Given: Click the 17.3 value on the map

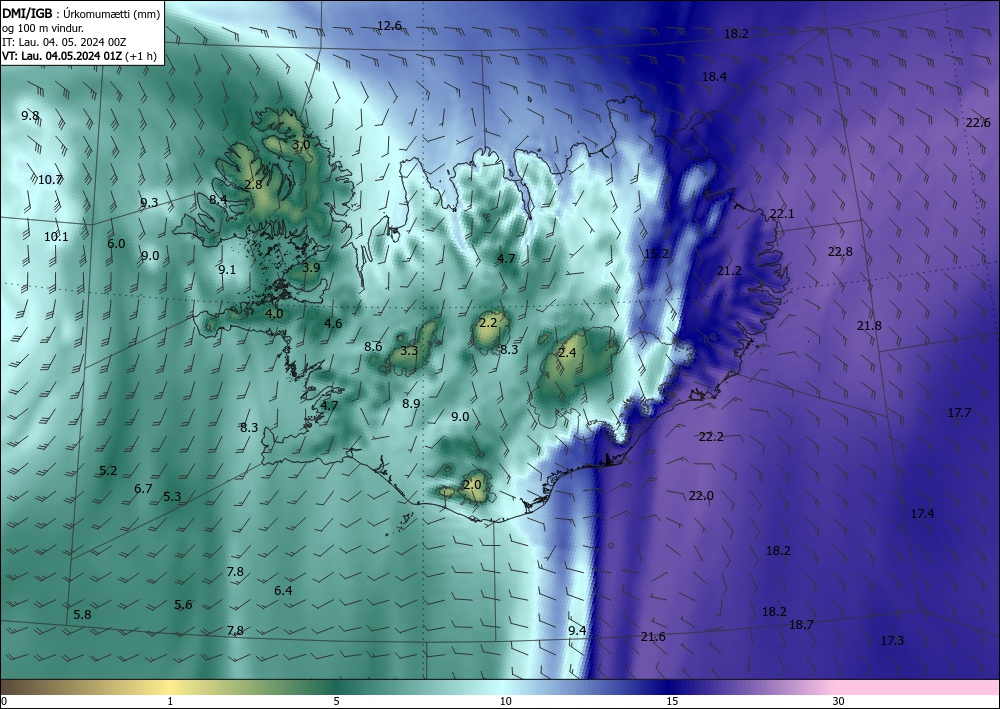Looking at the screenshot, I should [x=892, y=641].
